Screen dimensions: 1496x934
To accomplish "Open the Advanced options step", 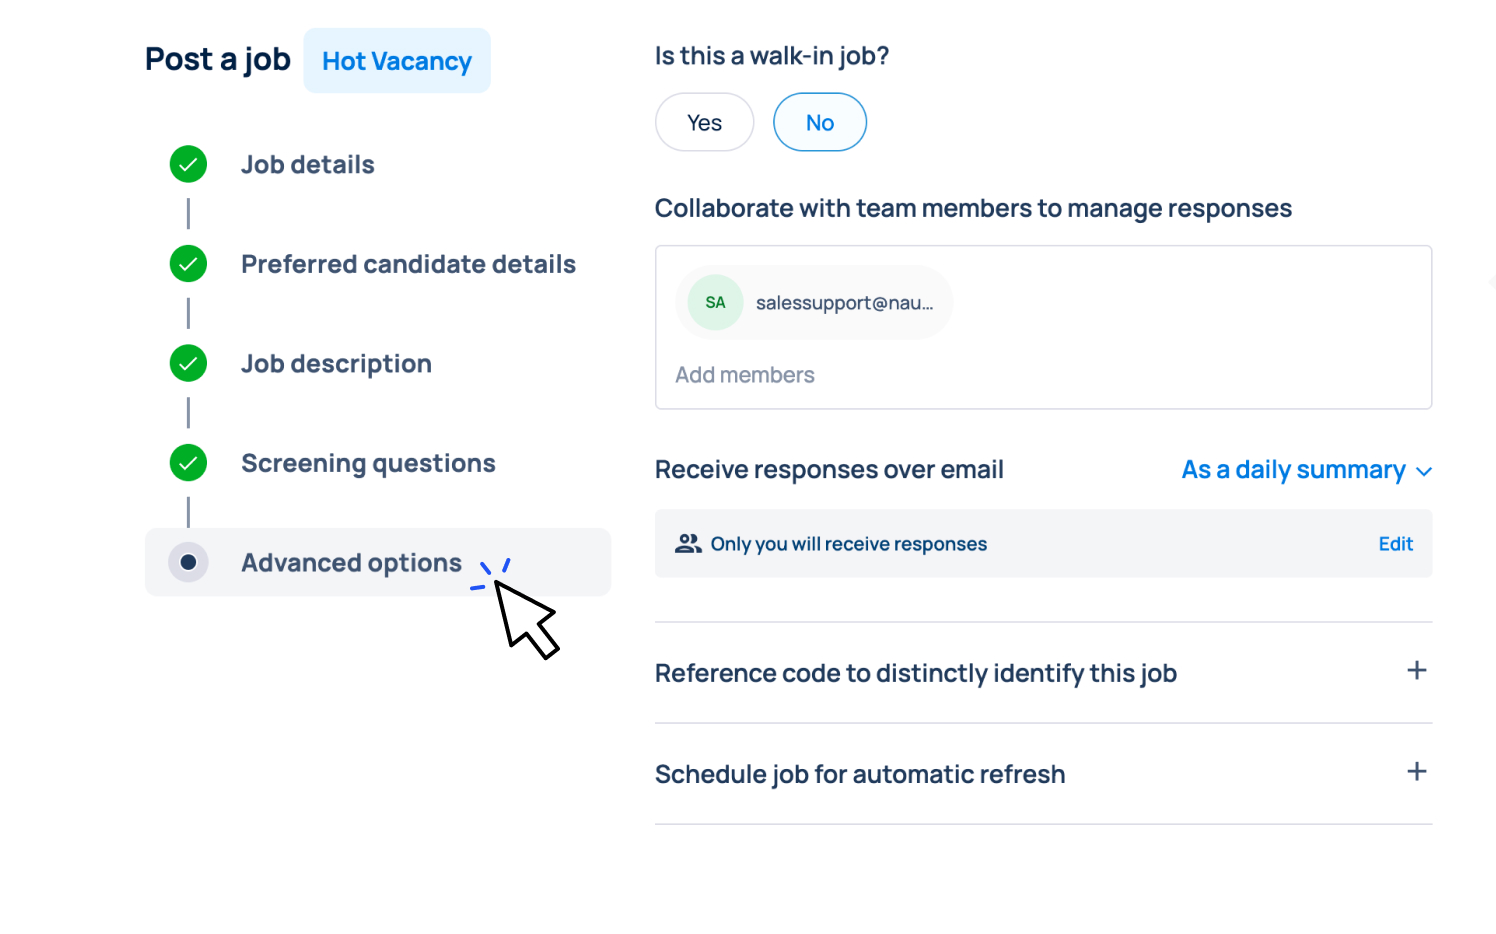I will (x=351, y=563).
